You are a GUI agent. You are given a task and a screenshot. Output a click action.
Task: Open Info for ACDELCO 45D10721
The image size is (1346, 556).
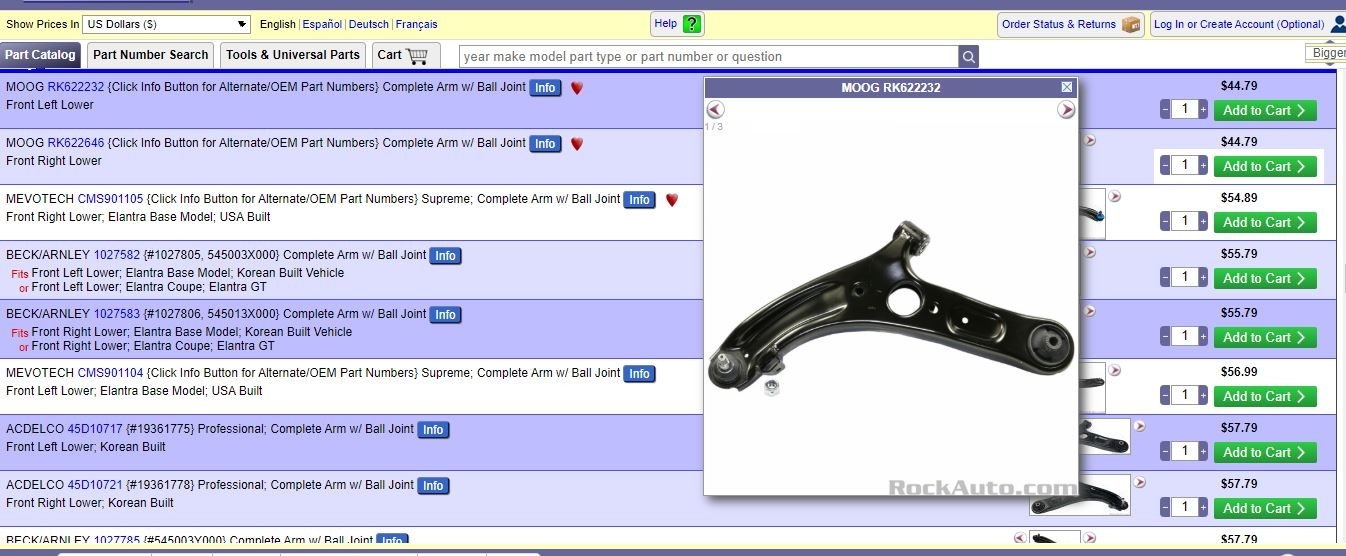(x=433, y=486)
